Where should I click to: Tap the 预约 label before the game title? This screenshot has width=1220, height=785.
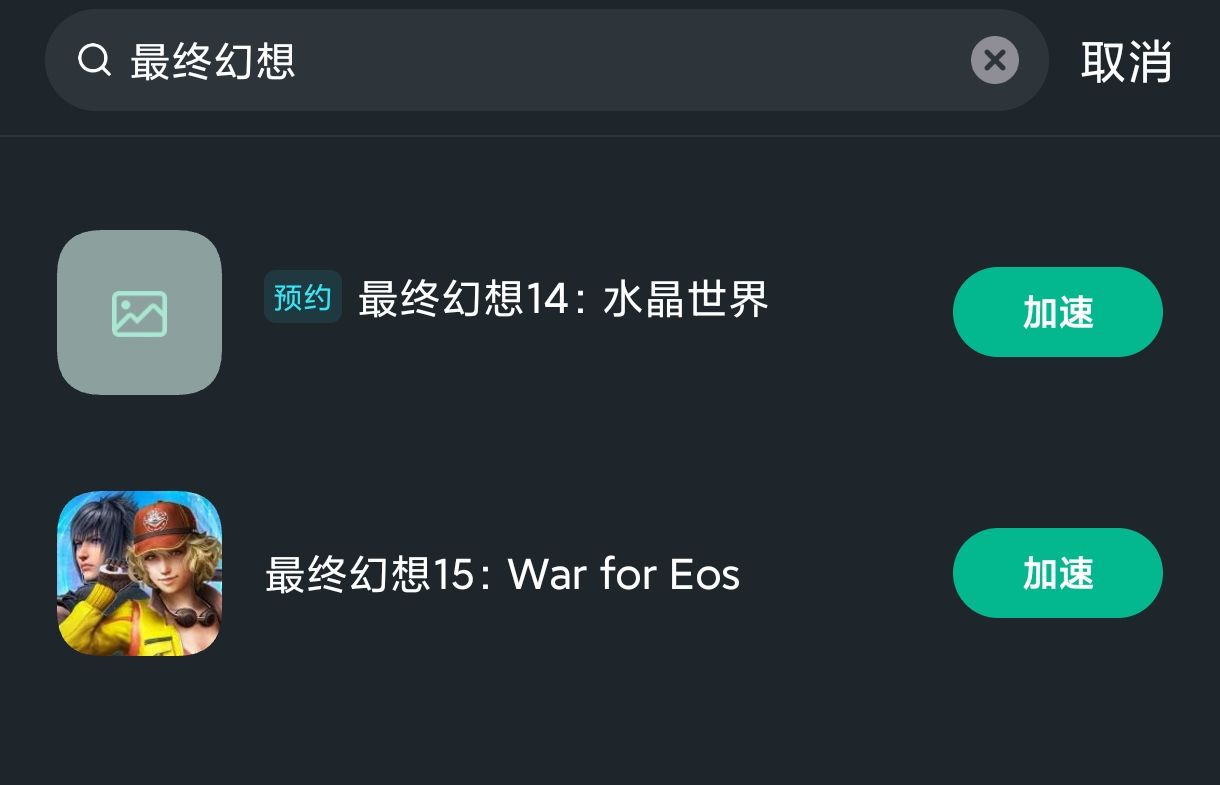point(303,296)
